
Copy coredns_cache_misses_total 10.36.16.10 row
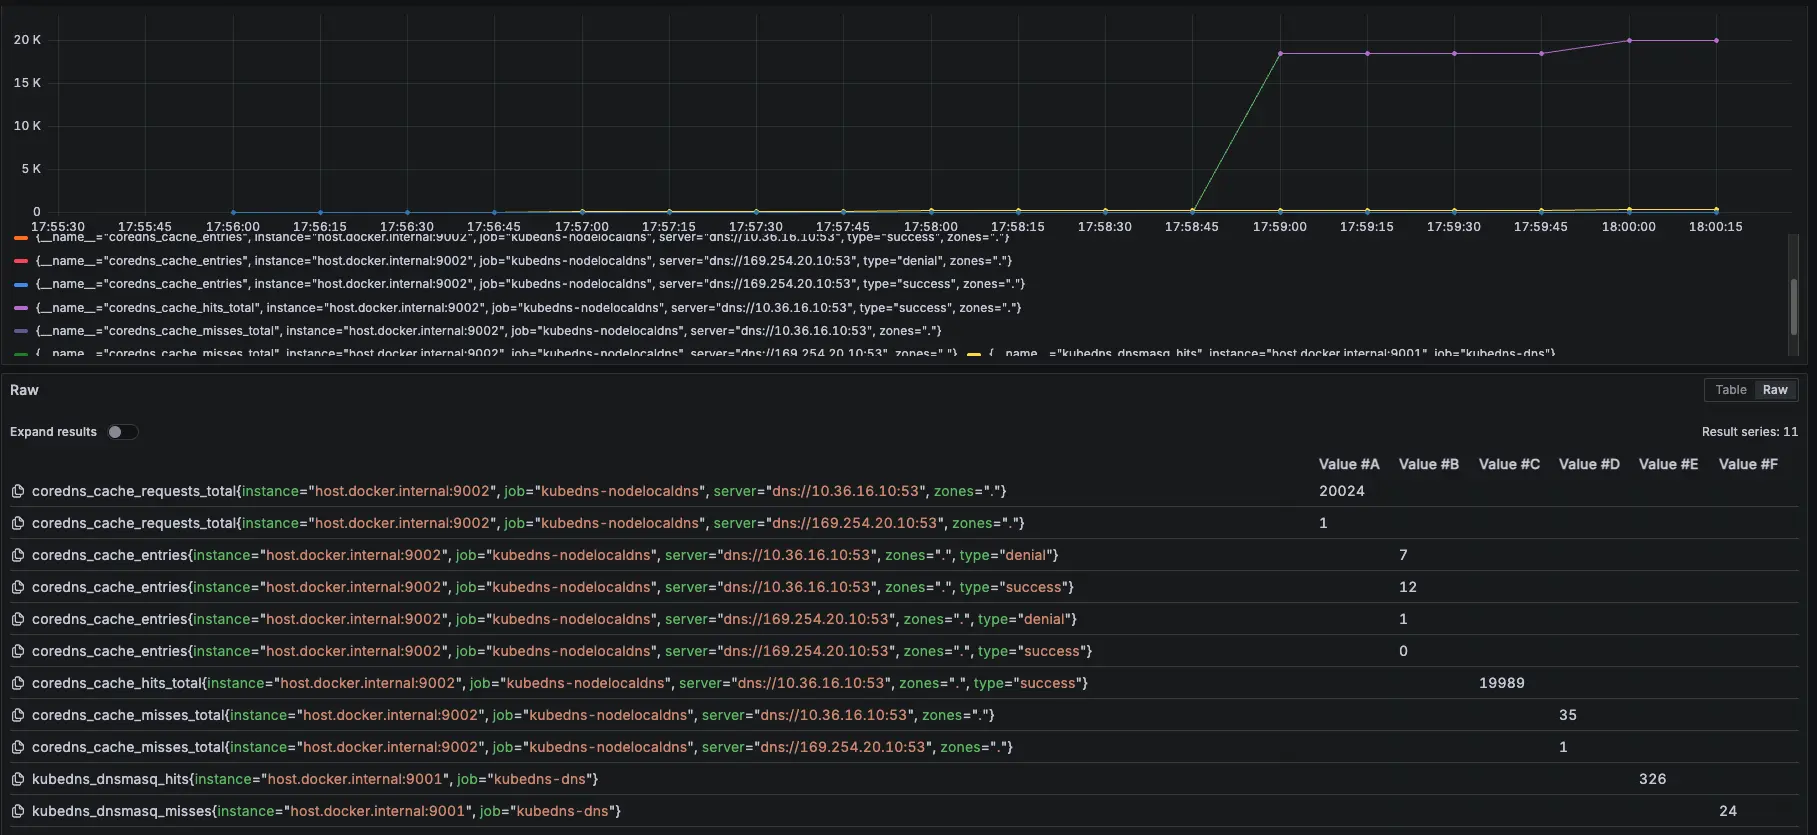(x=18, y=715)
